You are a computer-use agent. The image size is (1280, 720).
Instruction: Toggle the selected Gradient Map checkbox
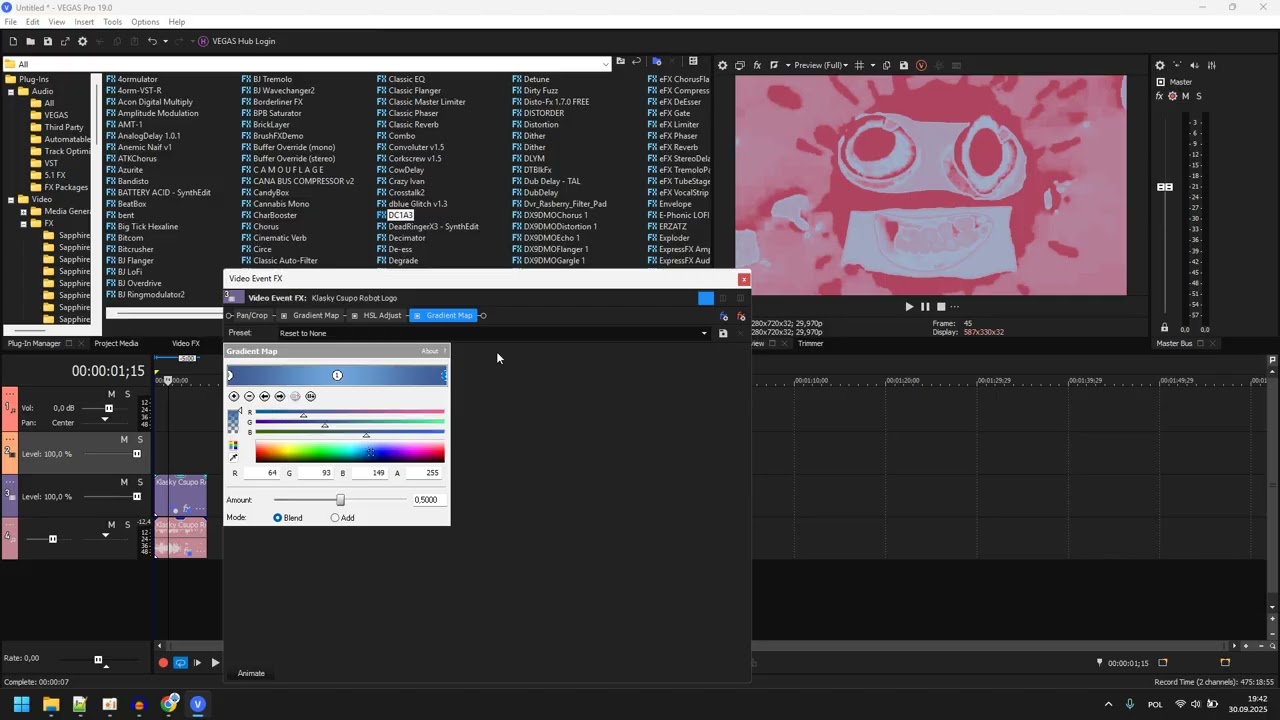[x=417, y=316]
